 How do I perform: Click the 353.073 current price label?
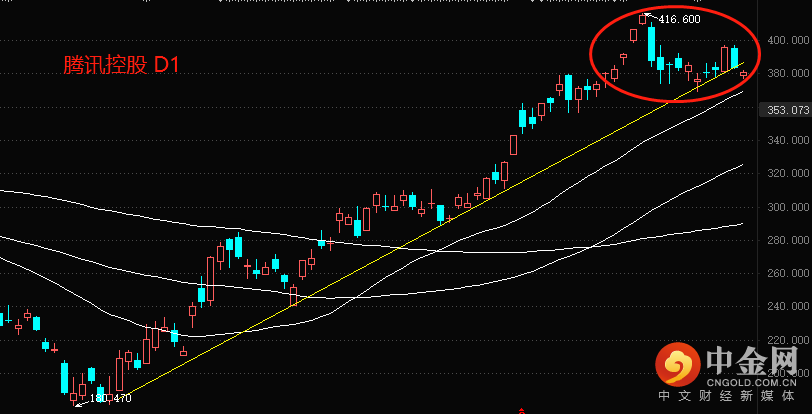(x=787, y=110)
